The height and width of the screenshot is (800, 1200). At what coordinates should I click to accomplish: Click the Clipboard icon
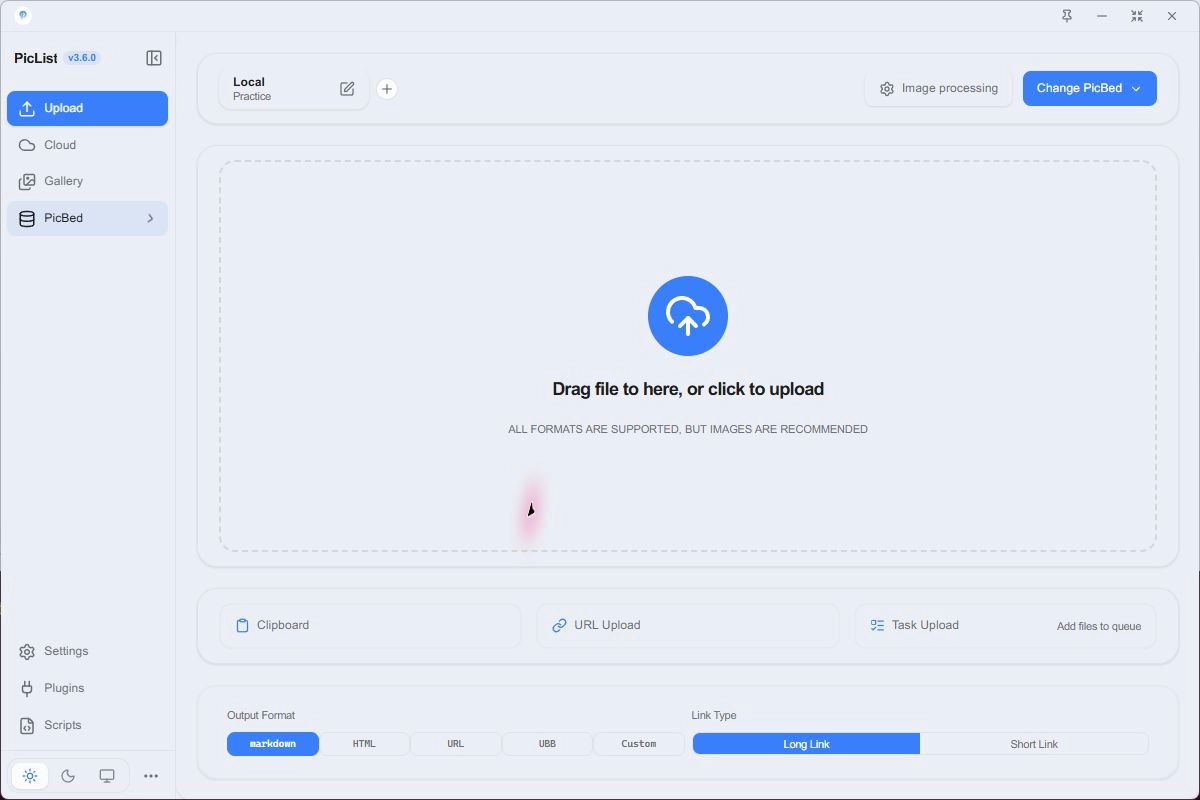[242, 626]
